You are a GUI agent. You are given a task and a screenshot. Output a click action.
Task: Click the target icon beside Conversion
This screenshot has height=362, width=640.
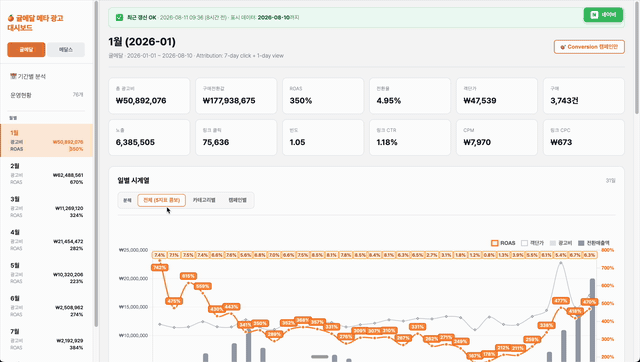click(563, 47)
